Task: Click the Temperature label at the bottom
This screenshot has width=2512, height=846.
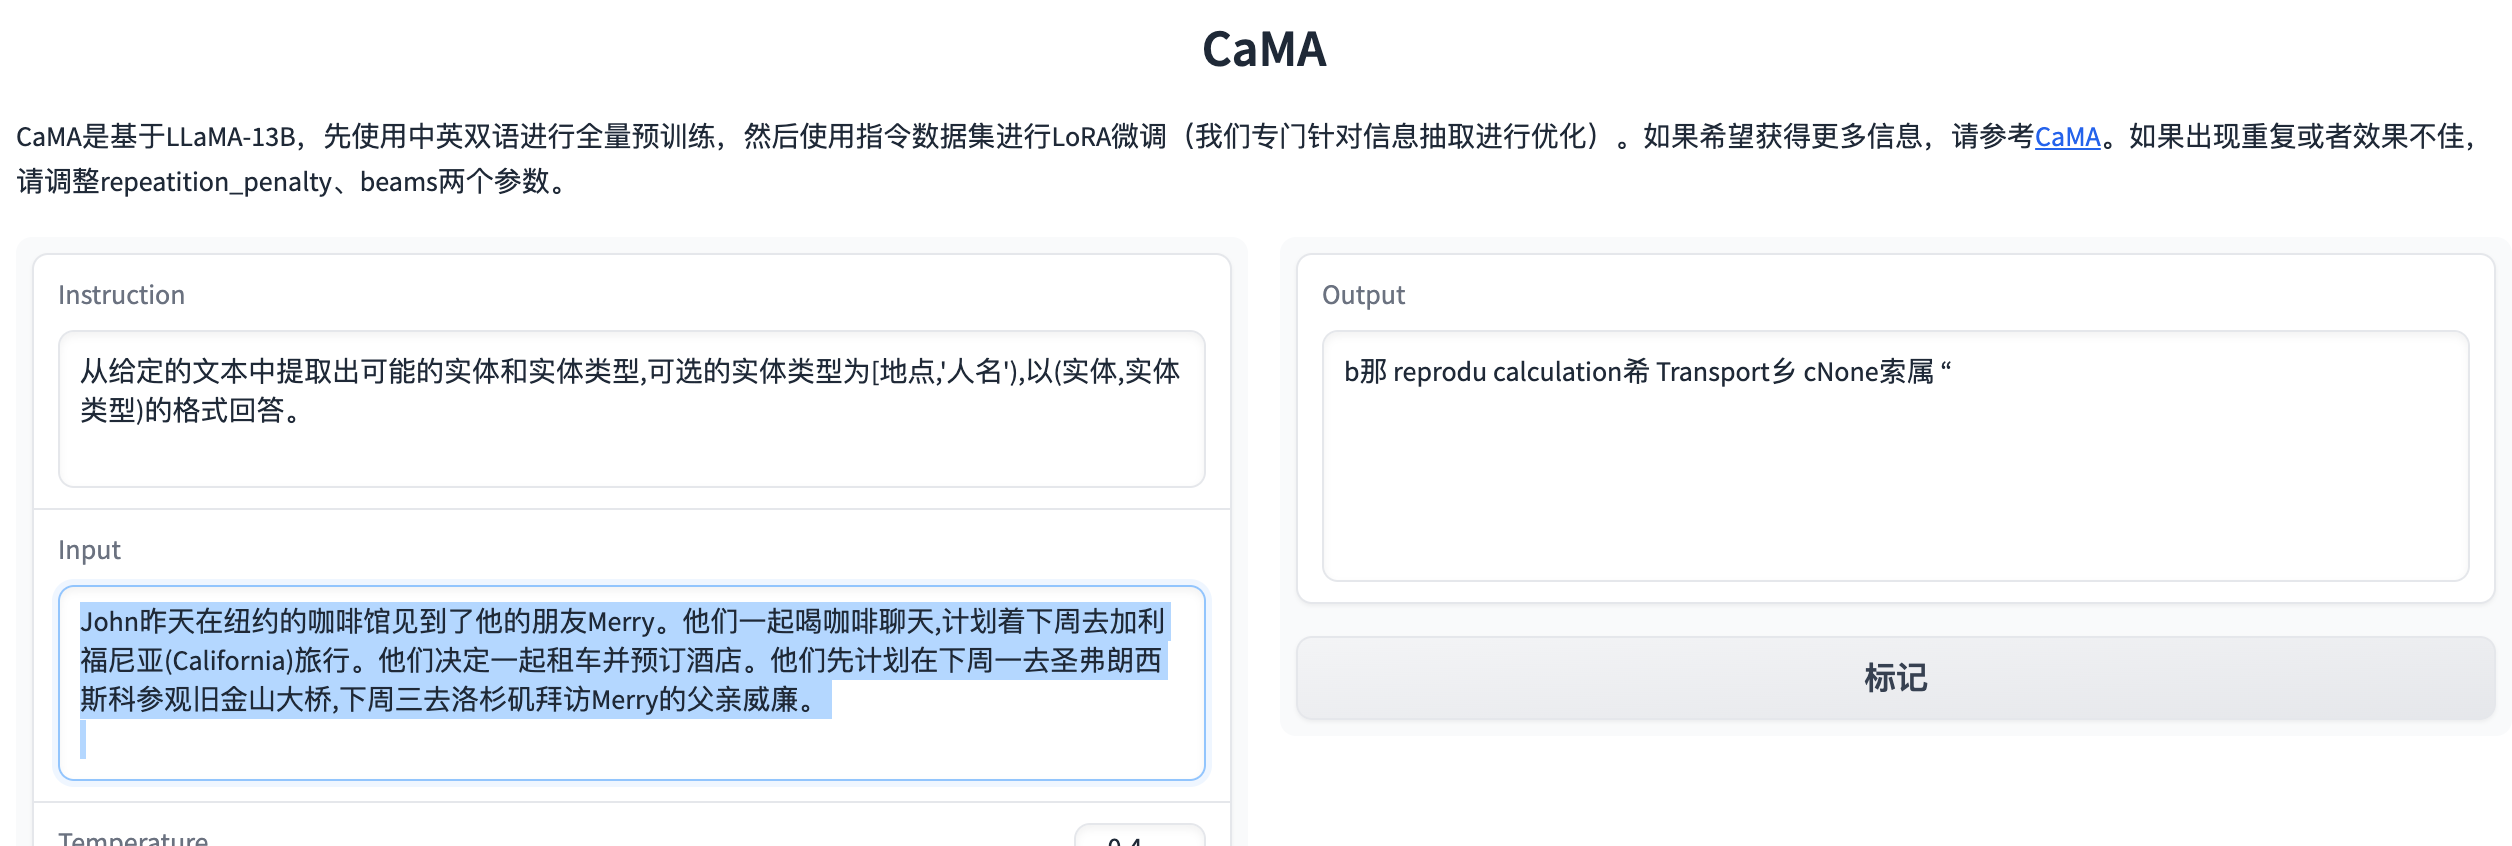Action: pos(133,838)
